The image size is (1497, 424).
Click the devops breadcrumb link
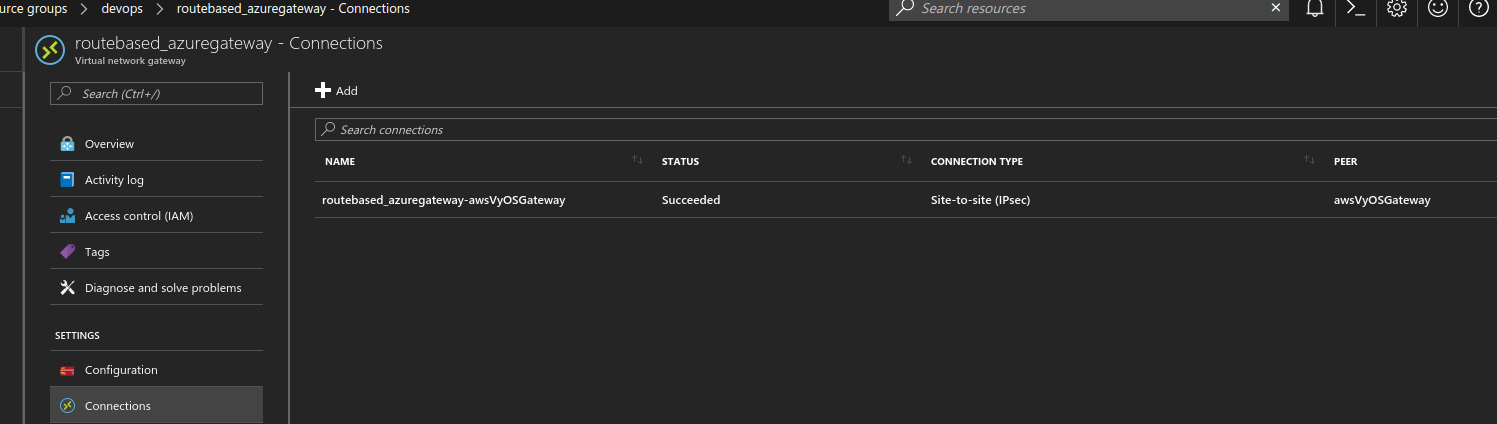[x=121, y=9]
